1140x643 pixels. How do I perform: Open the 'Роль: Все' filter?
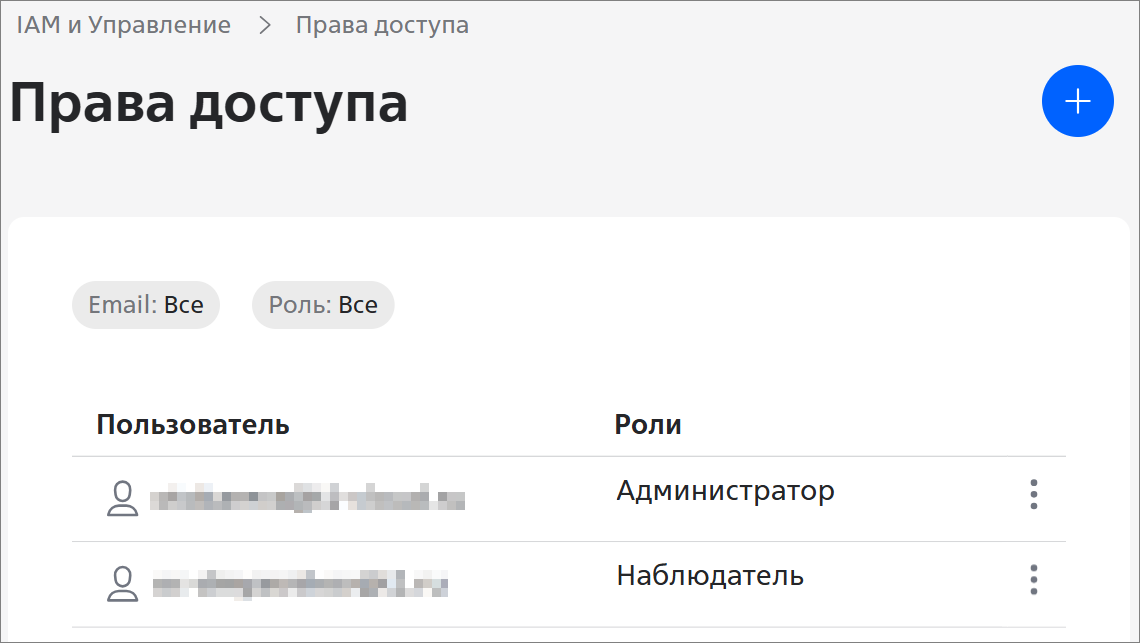pos(323,305)
